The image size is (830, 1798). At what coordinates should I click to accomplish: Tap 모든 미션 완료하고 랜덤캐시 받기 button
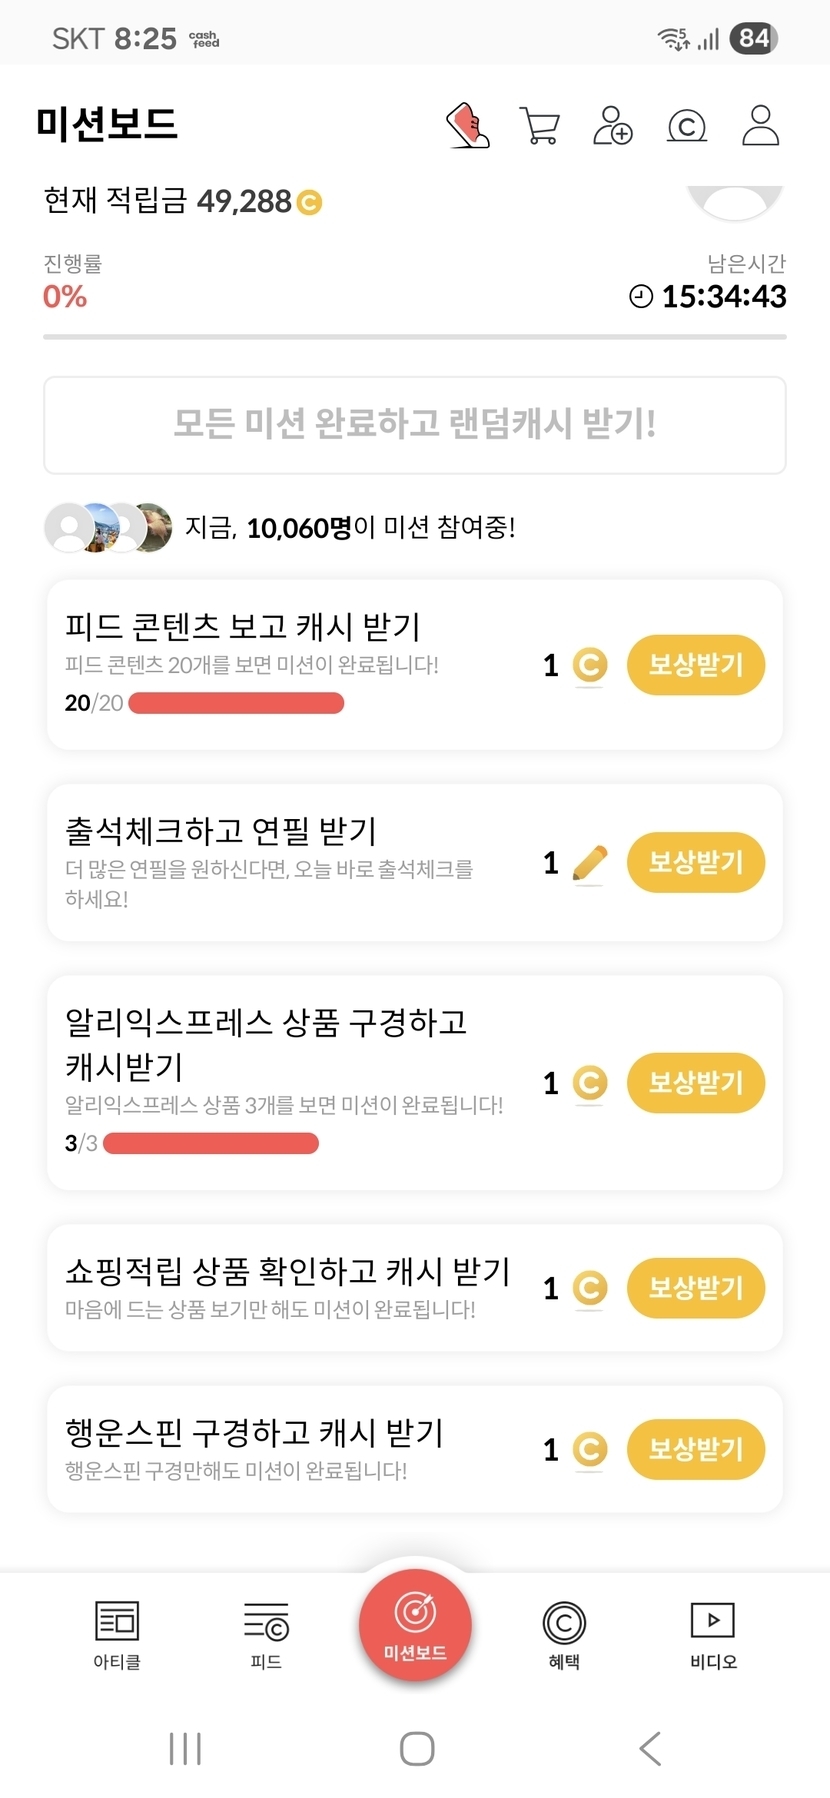(x=415, y=424)
